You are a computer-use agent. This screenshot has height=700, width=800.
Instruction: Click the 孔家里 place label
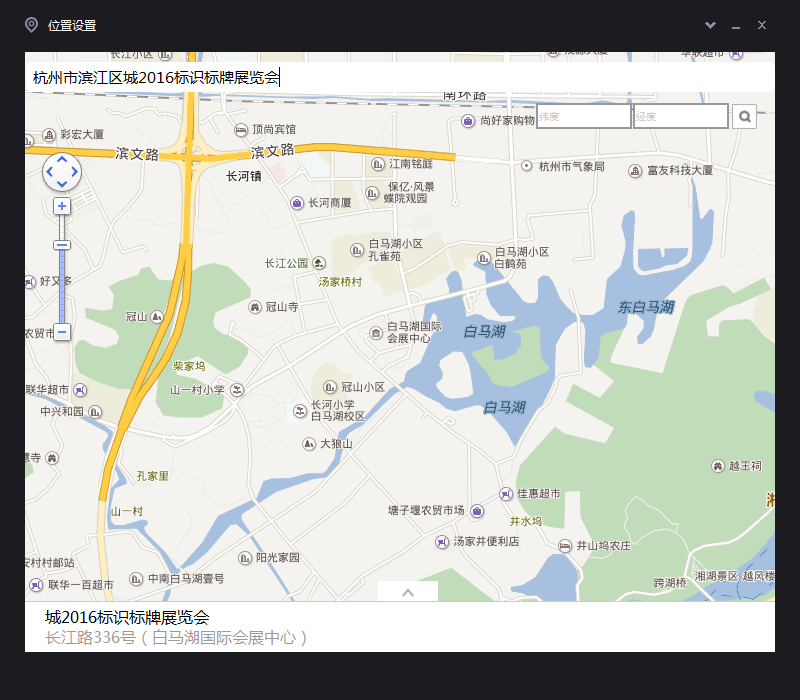[153, 476]
